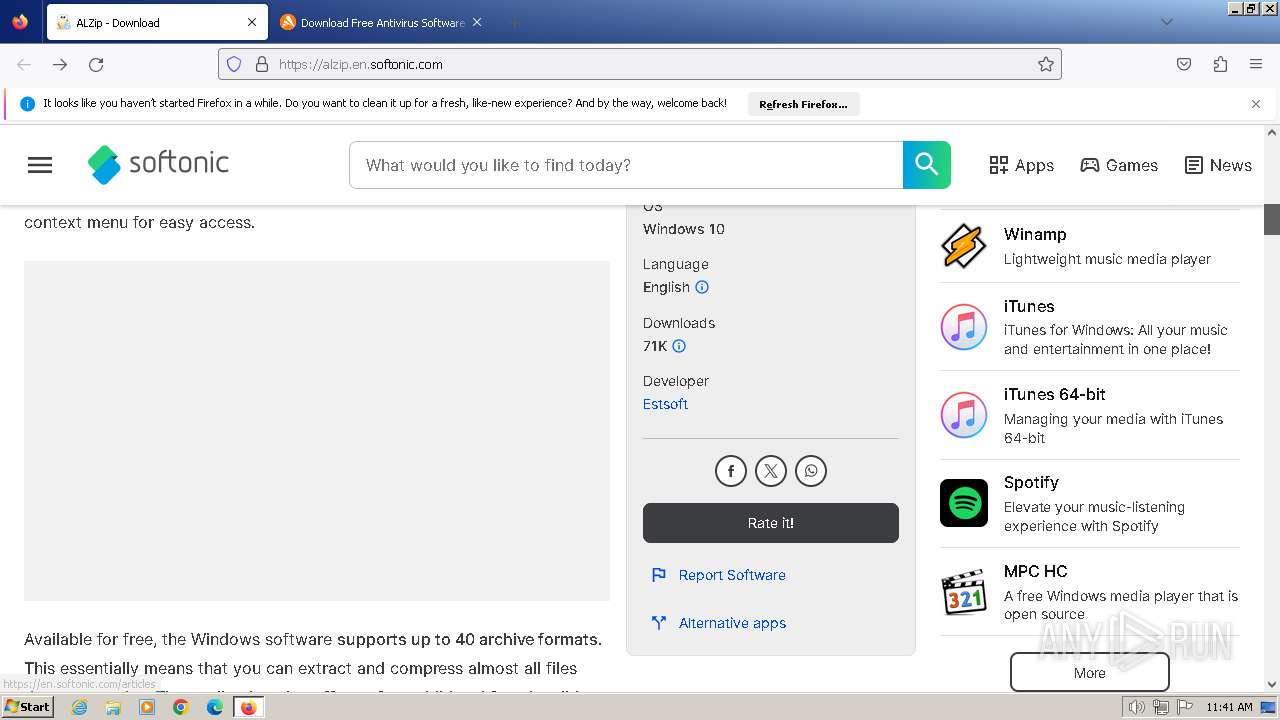Click the Softonic logo
This screenshot has height=720, width=1280.
point(158,164)
